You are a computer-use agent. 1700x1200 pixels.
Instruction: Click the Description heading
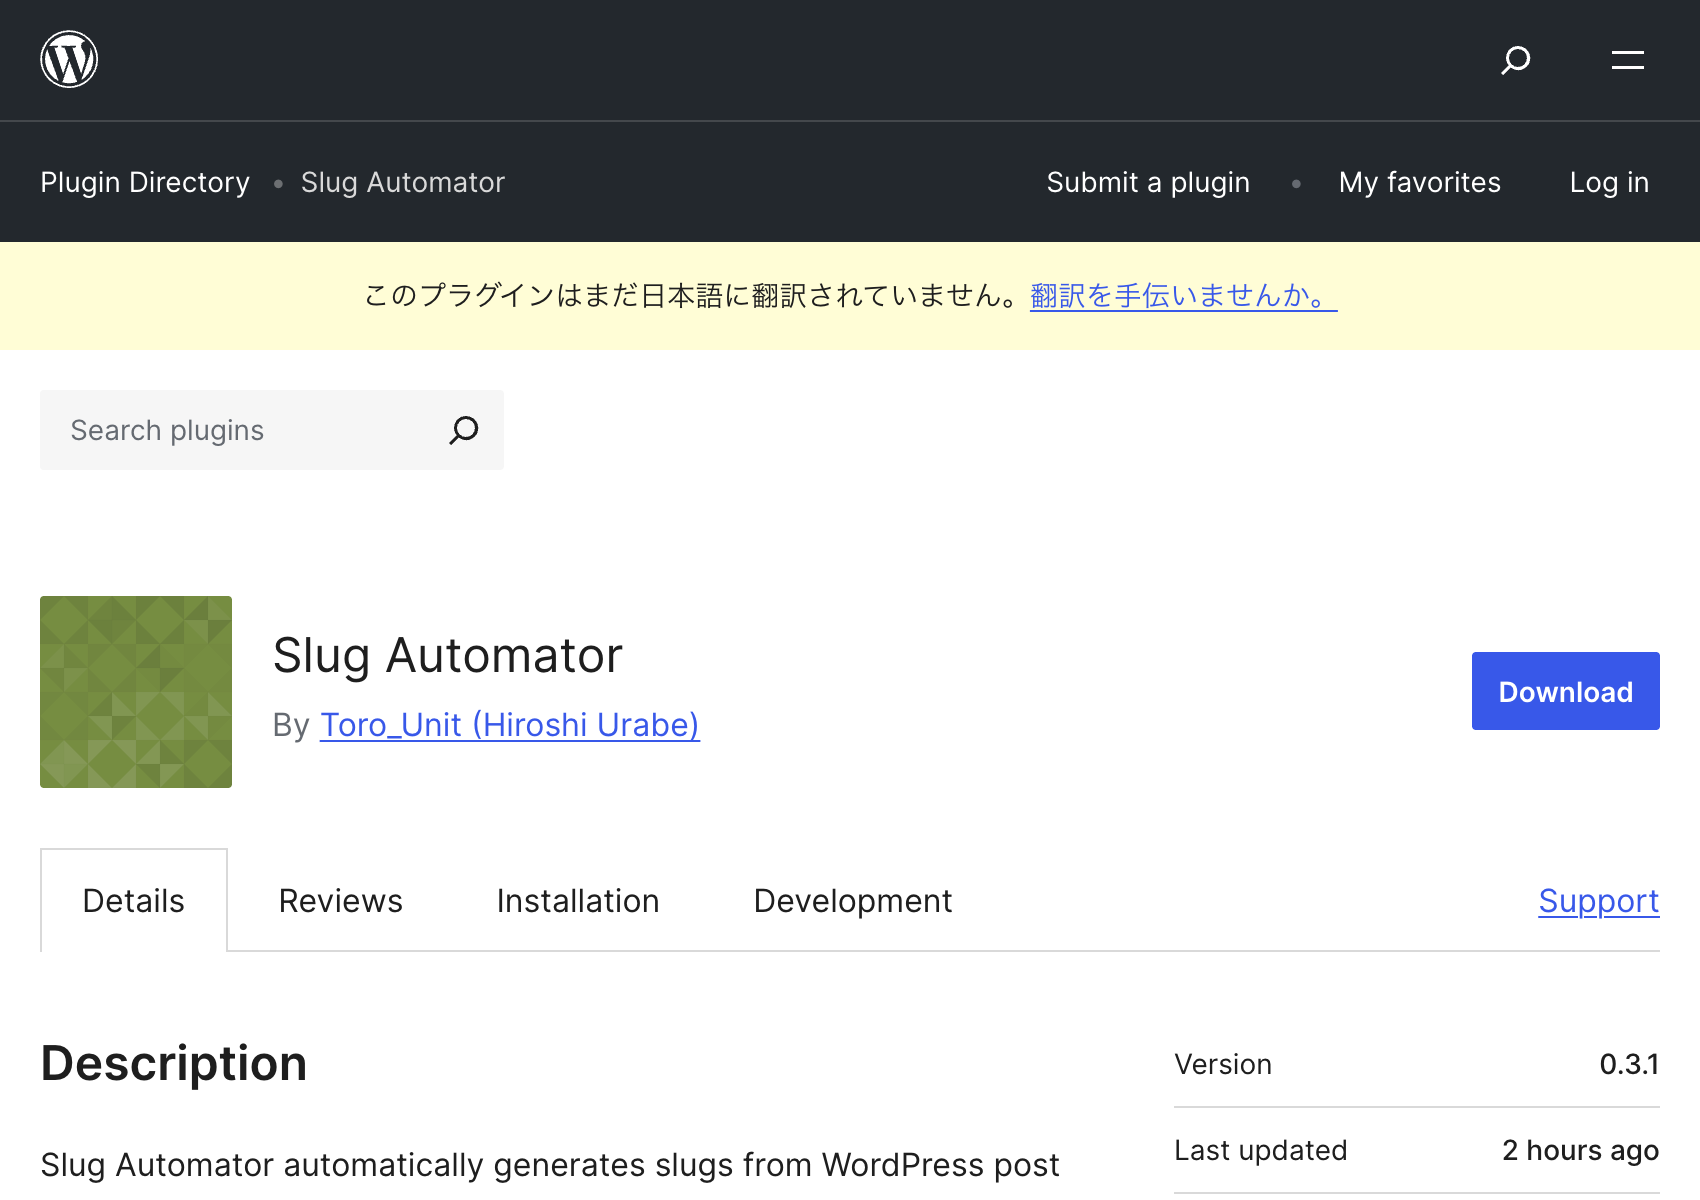coord(174,1063)
